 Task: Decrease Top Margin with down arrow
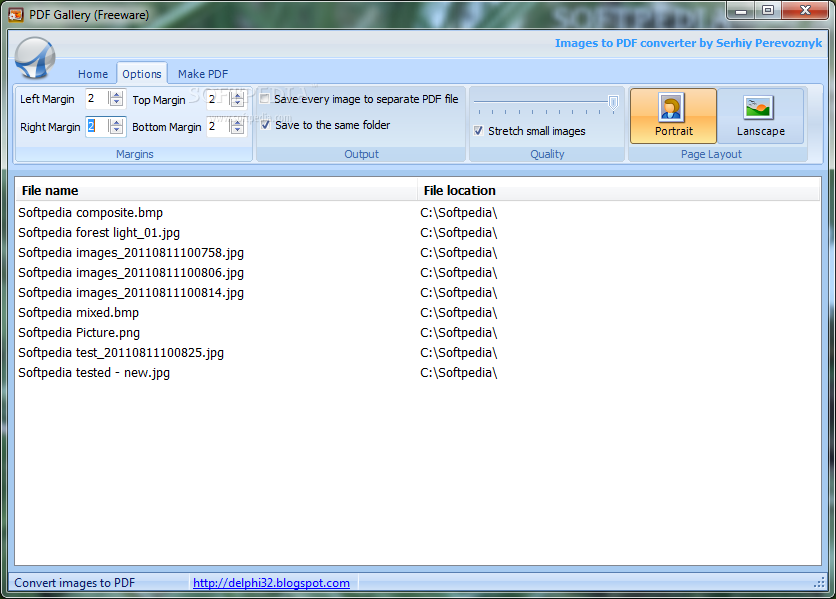237,103
